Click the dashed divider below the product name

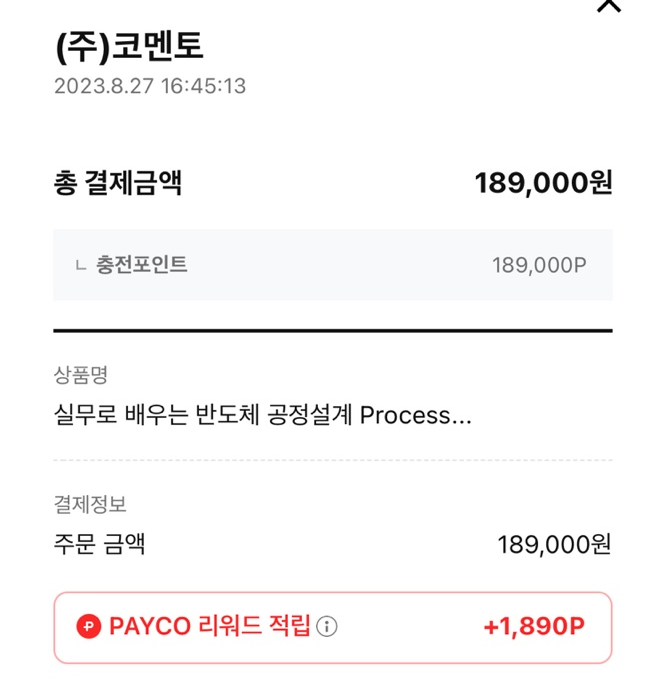click(x=332, y=460)
